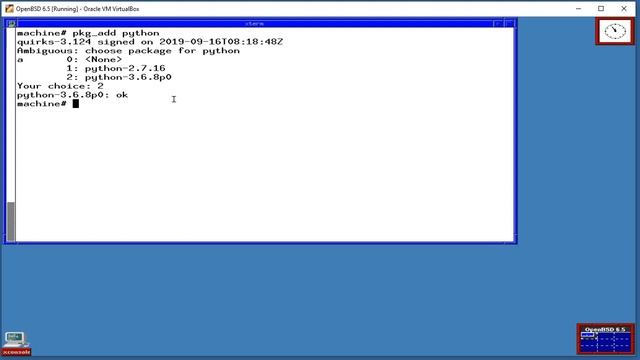Viewport: 640px width, 360px height.
Task: Open the xterm window menu button
Action: click(11, 24)
